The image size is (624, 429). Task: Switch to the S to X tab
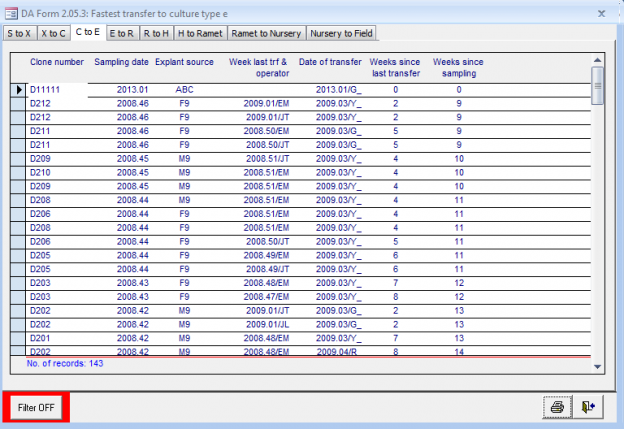19,33
